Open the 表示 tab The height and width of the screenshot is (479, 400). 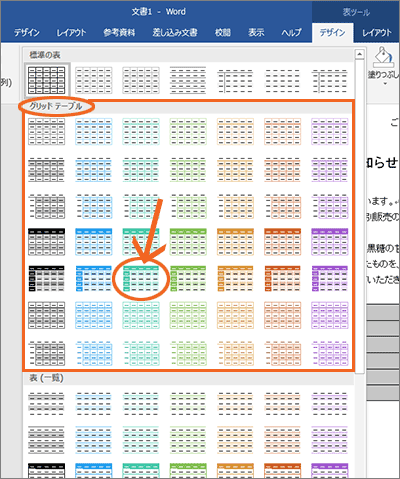click(x=256, y=33)
